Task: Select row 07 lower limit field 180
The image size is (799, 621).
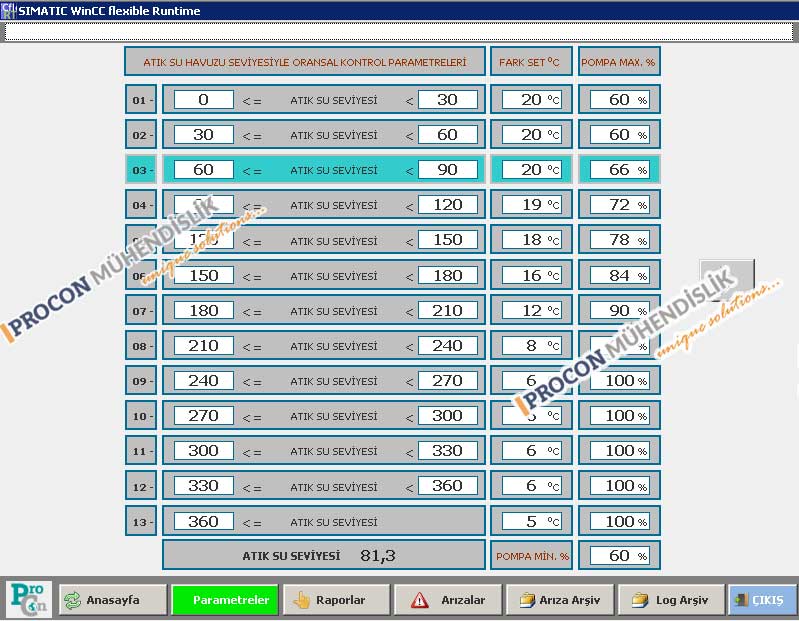Action: (203, 310)
